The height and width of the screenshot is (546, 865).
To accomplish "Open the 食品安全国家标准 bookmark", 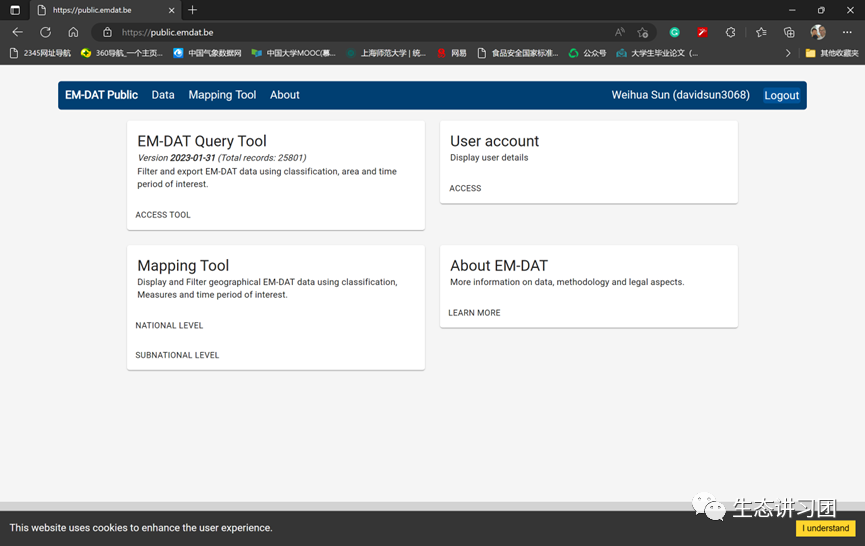I will tap(518, 53).
